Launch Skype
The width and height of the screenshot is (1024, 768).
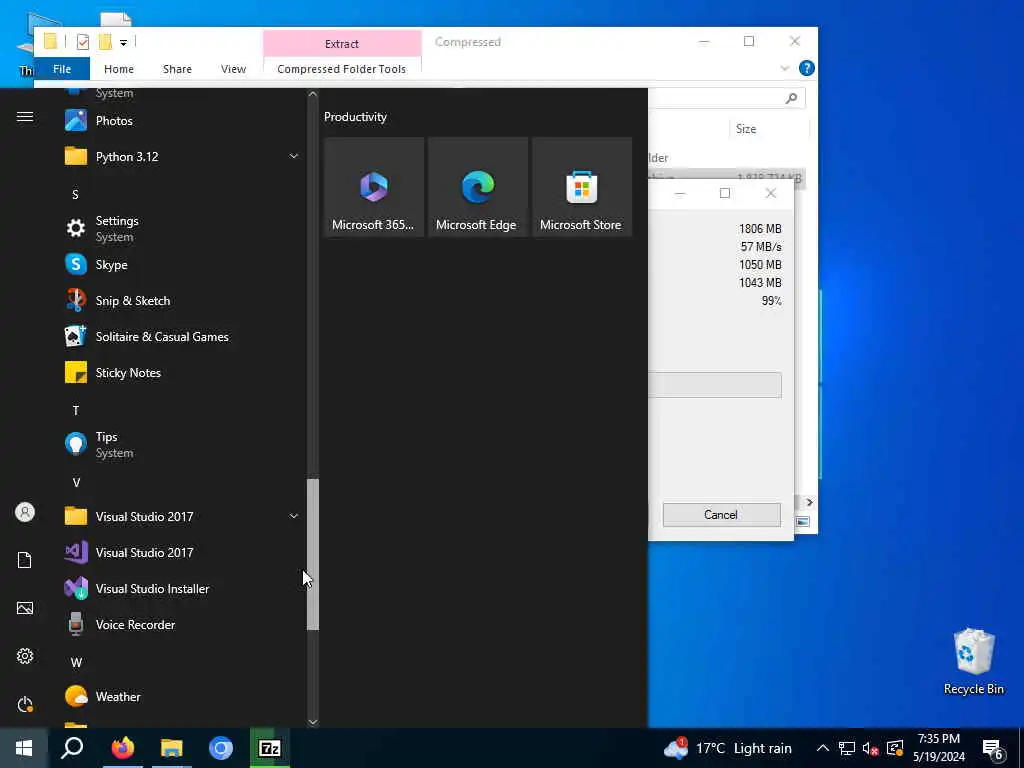[180, 264]
